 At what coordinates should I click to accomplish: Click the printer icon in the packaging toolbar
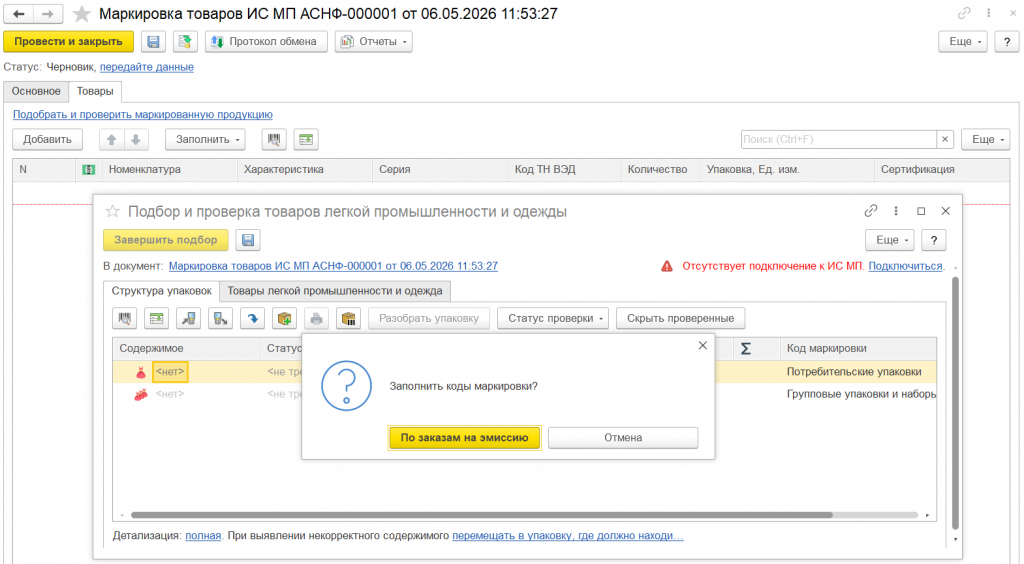pos(317,319)
